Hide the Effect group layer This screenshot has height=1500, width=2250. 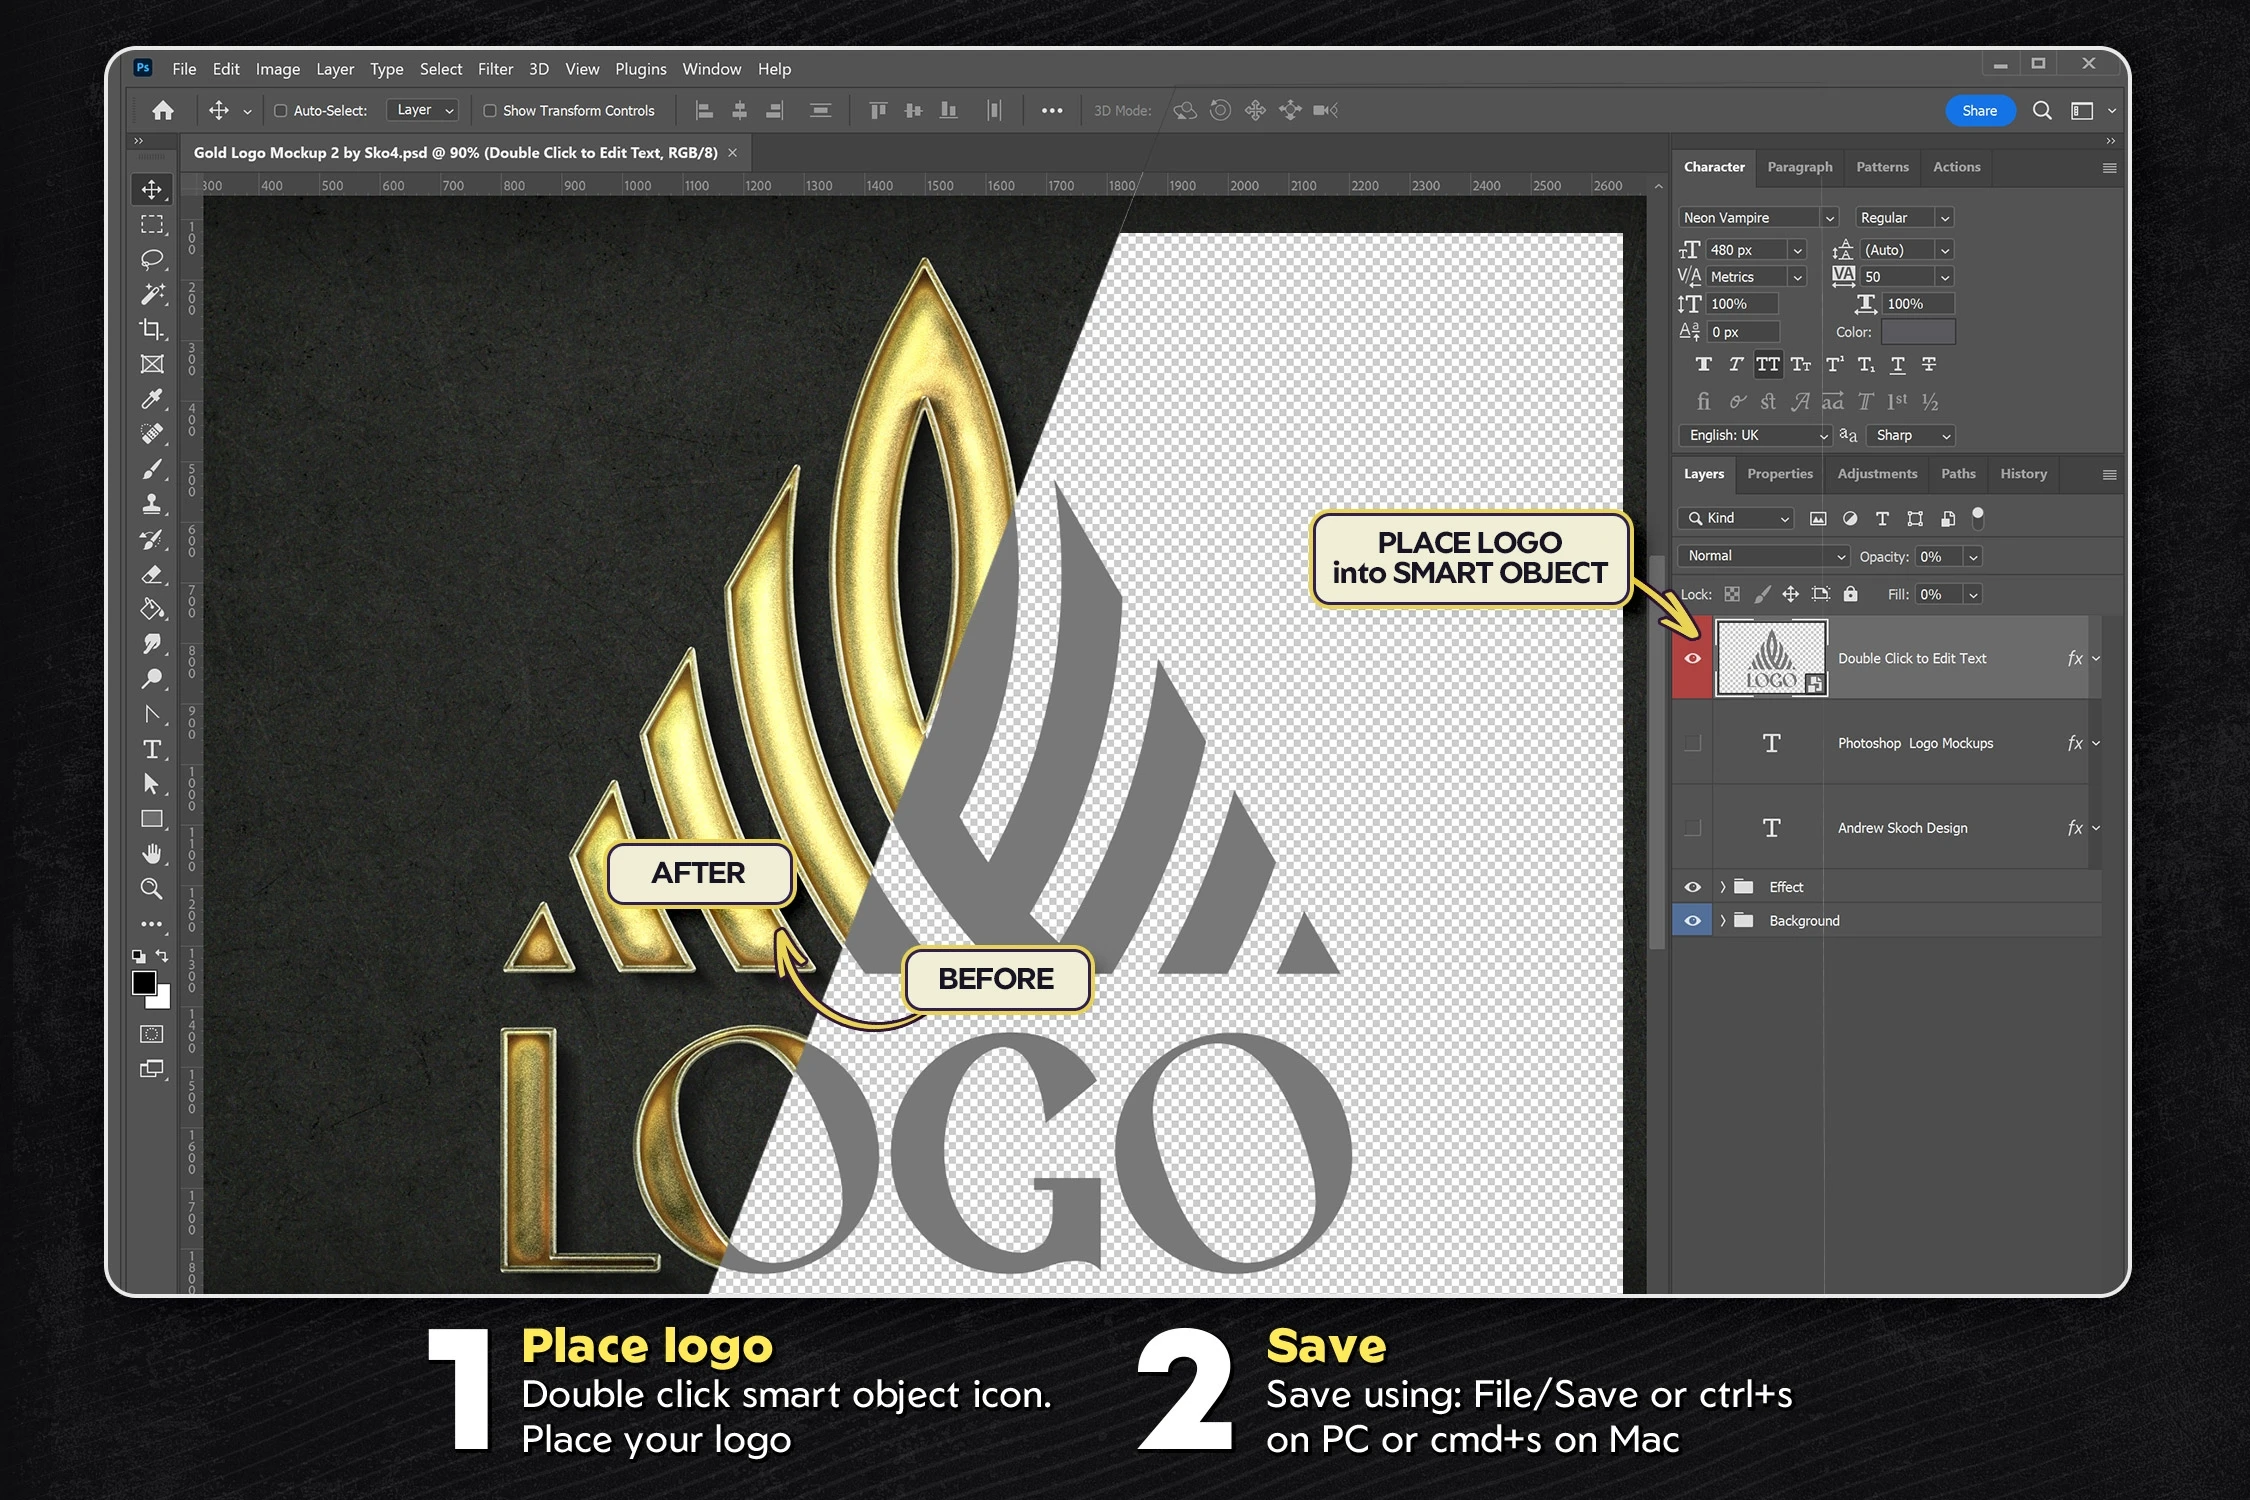click(x=1692, y=887)
